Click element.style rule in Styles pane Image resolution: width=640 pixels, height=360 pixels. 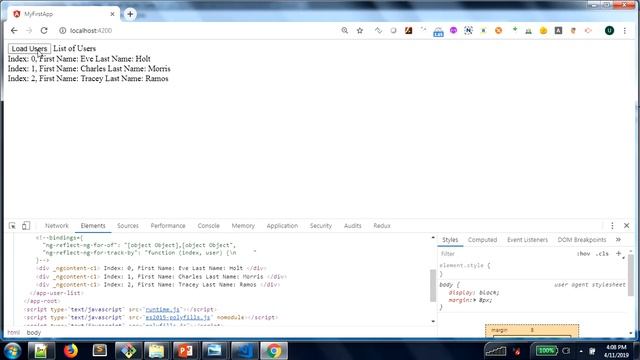click(x=465, y=265)
